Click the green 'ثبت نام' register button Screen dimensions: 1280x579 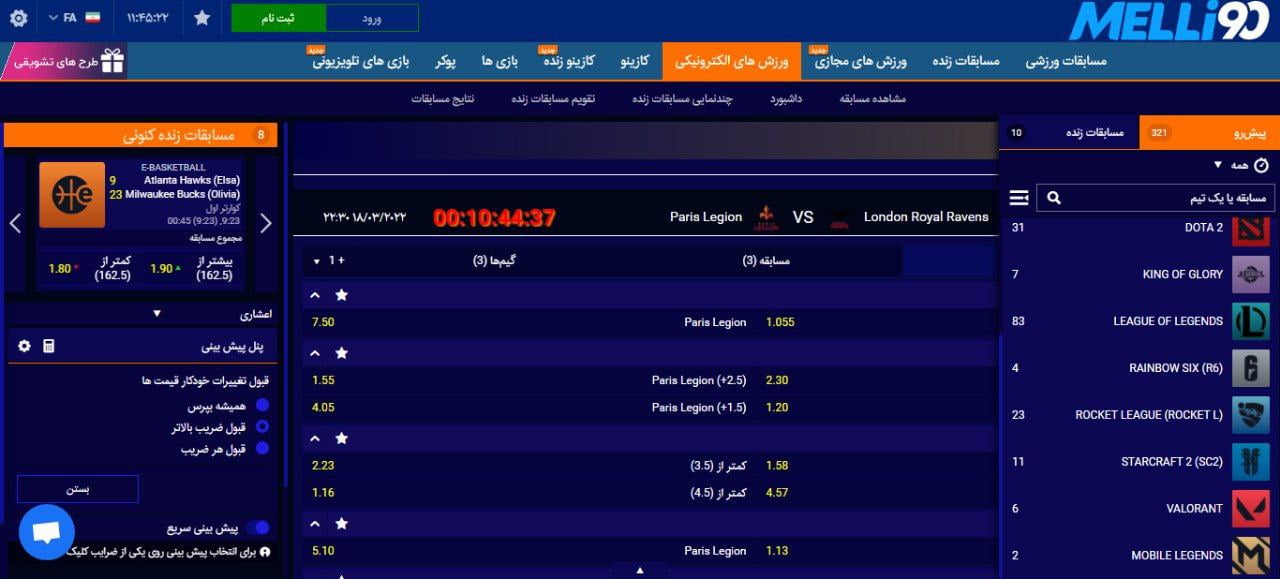278,18
